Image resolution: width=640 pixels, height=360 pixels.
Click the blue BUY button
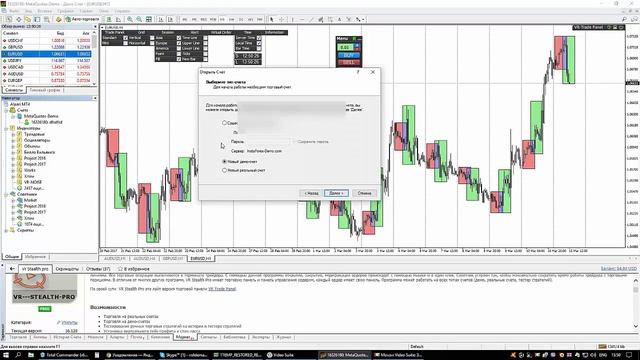click(x=349, y=55)
